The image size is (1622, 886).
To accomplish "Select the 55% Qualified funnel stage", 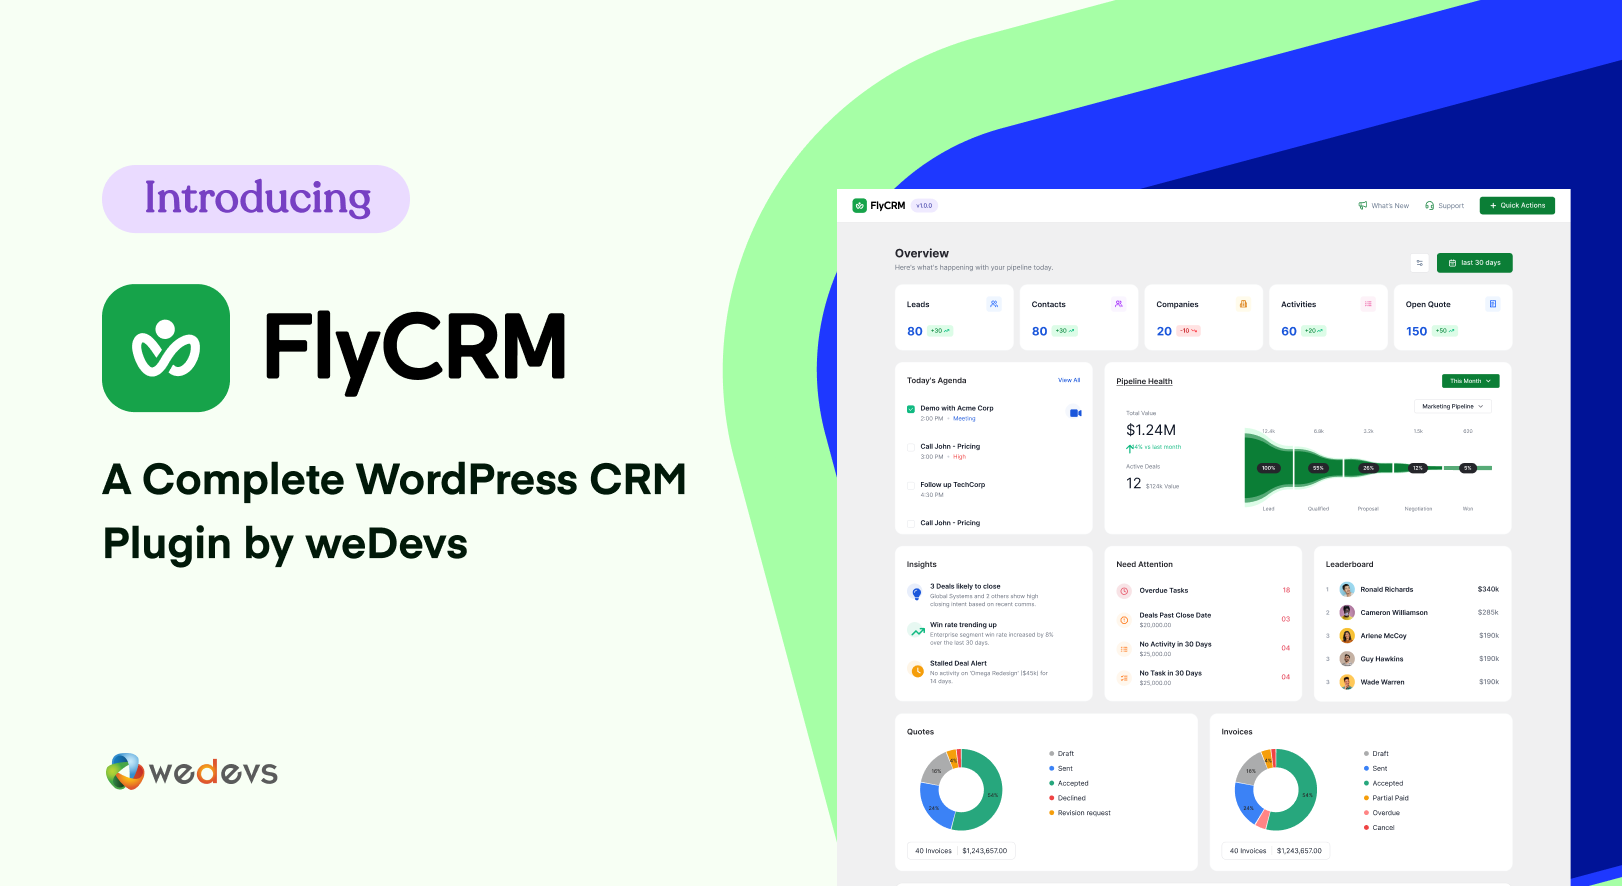I will [1318, 468].
